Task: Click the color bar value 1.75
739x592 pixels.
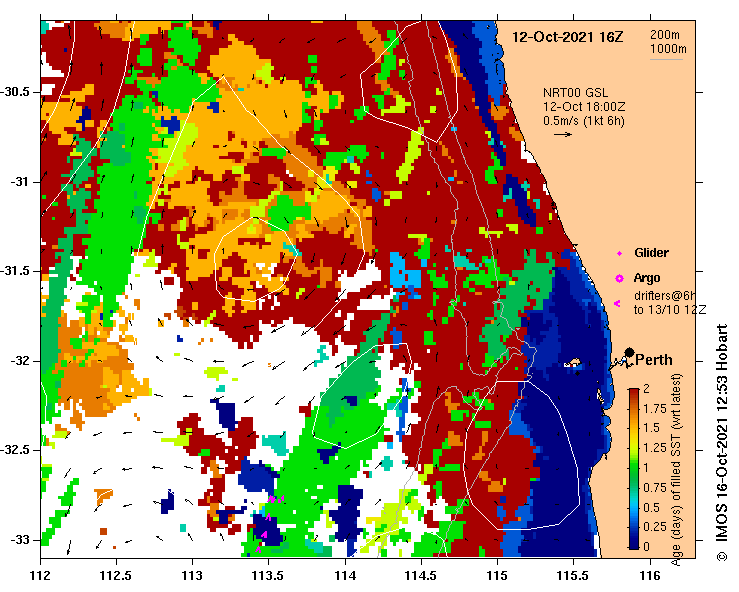Action: click(655, 409)
